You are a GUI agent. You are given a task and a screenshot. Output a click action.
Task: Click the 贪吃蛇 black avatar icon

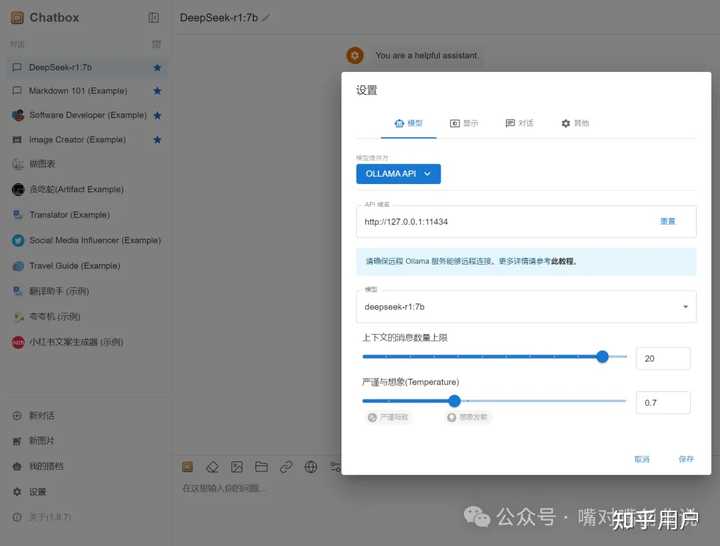[x=18, y=189]
